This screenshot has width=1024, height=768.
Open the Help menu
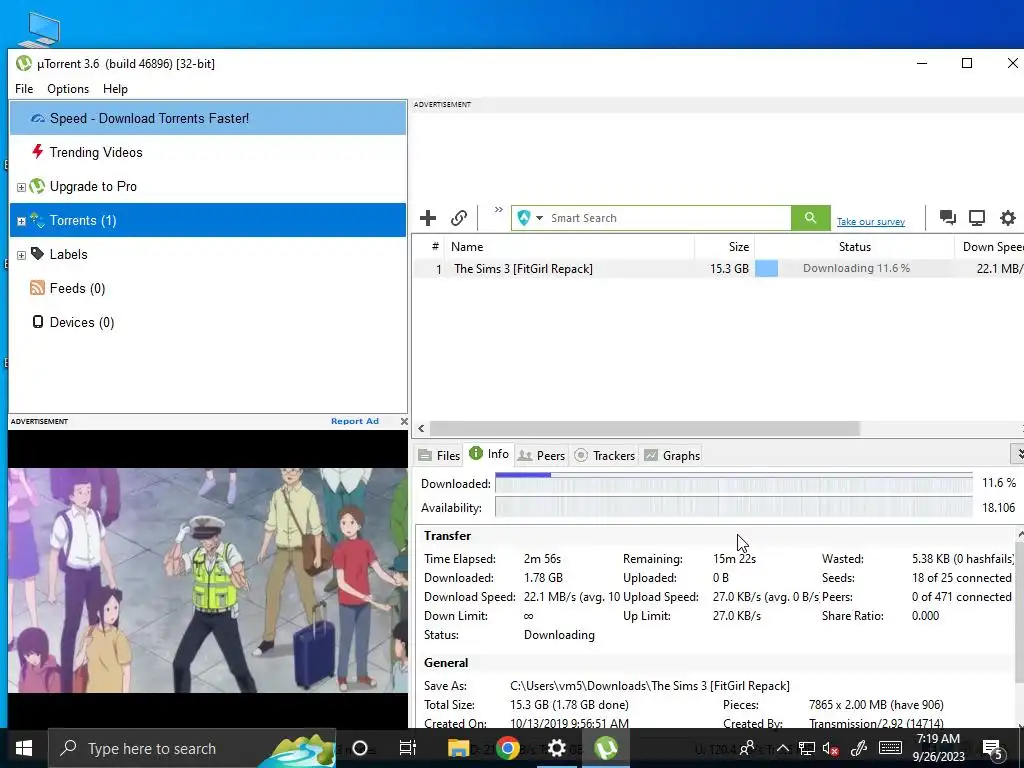115,89
